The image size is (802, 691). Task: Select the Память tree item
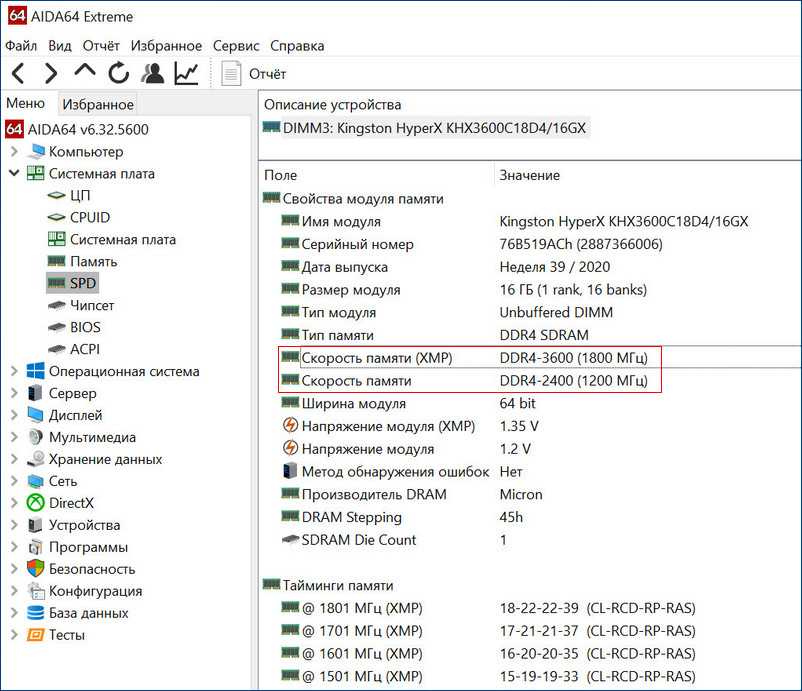click(93, 261)
